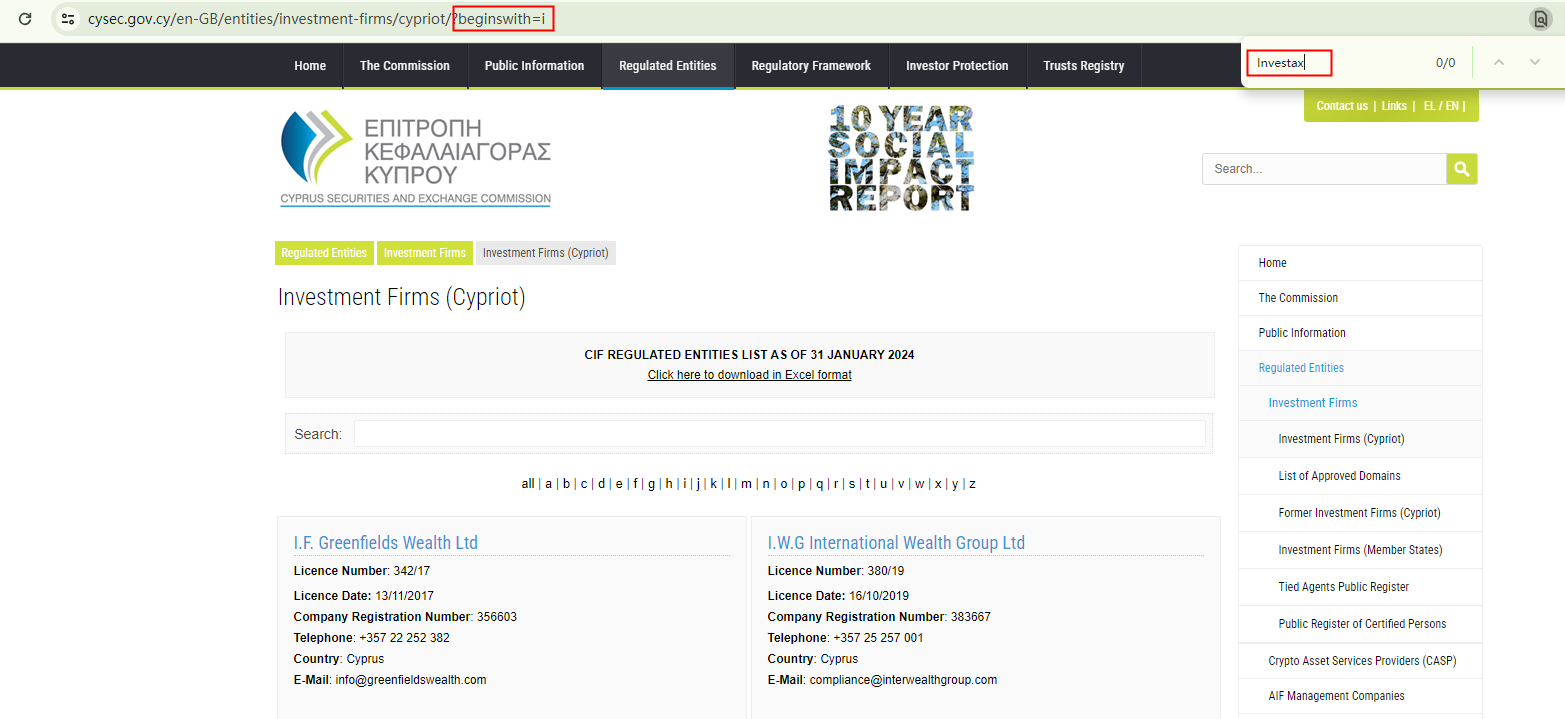Click email compliance@interwealthgroup.com
The image size is (1565, 719).
tap(904, 680)
